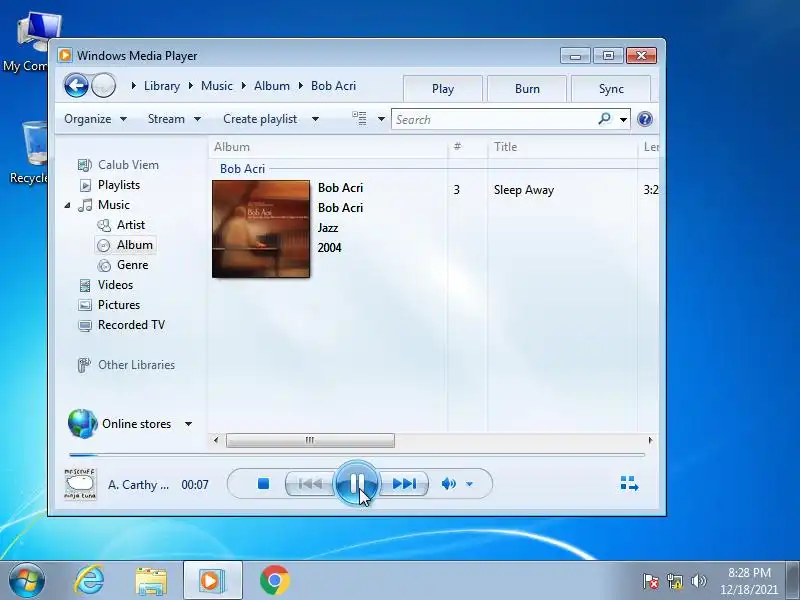Click the 00:07 elapsed time display
The height and width of the screenshot is (600, 800).
click(x=194, y=484)
